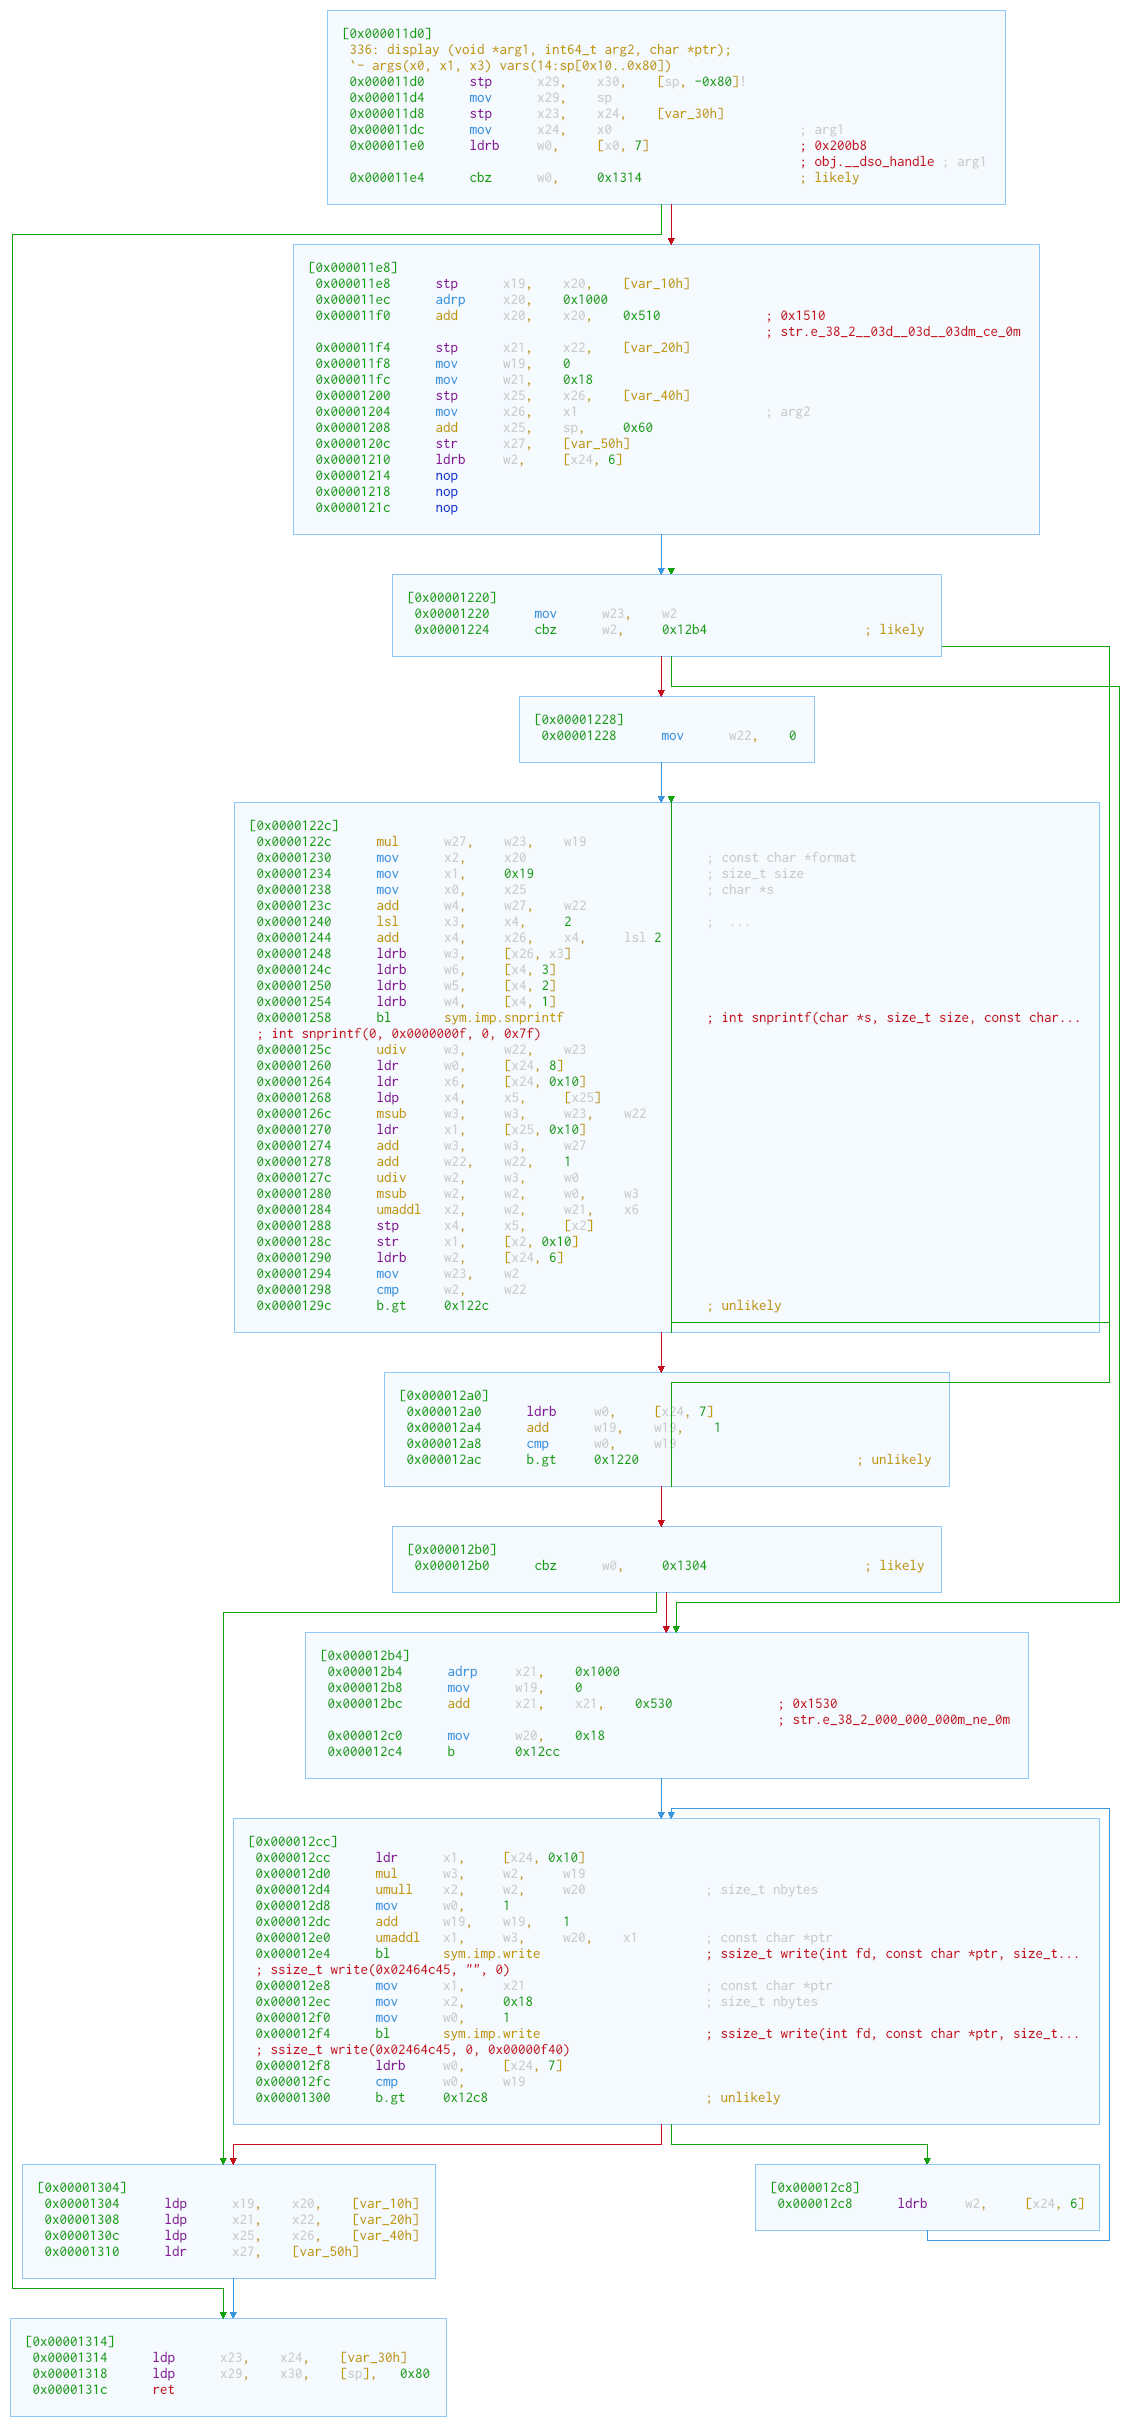Select block header [0x00001228]
Screen dimensions: 1129x2426
579,719
